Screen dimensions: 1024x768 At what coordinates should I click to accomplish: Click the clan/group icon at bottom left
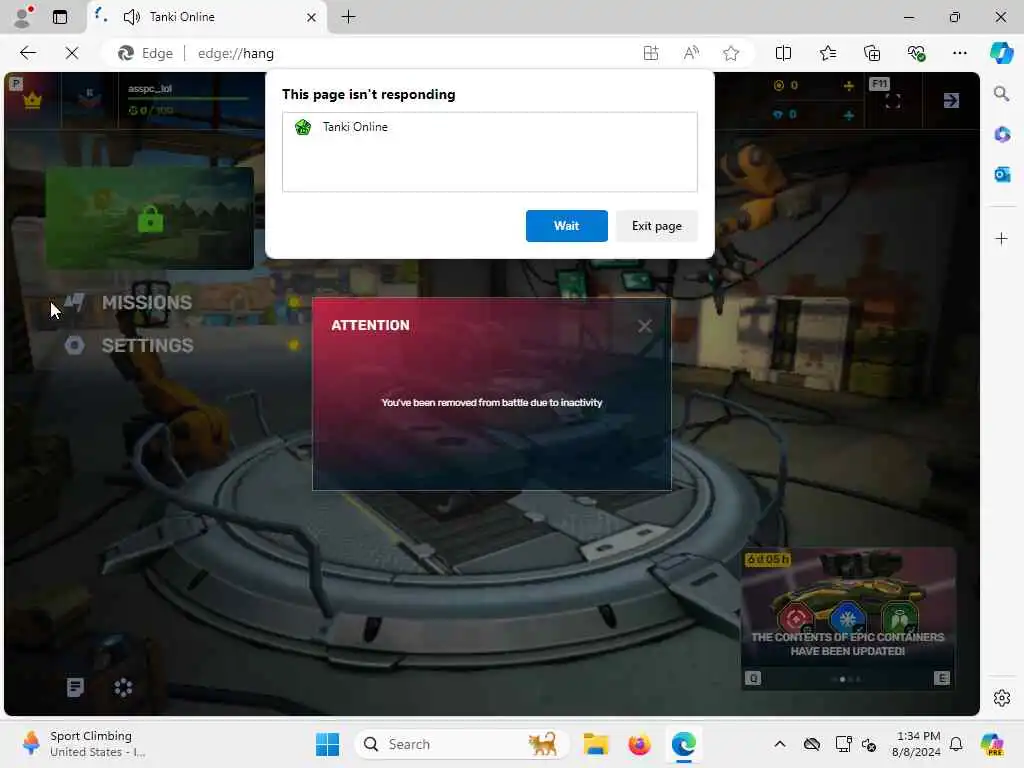[123, 687]
